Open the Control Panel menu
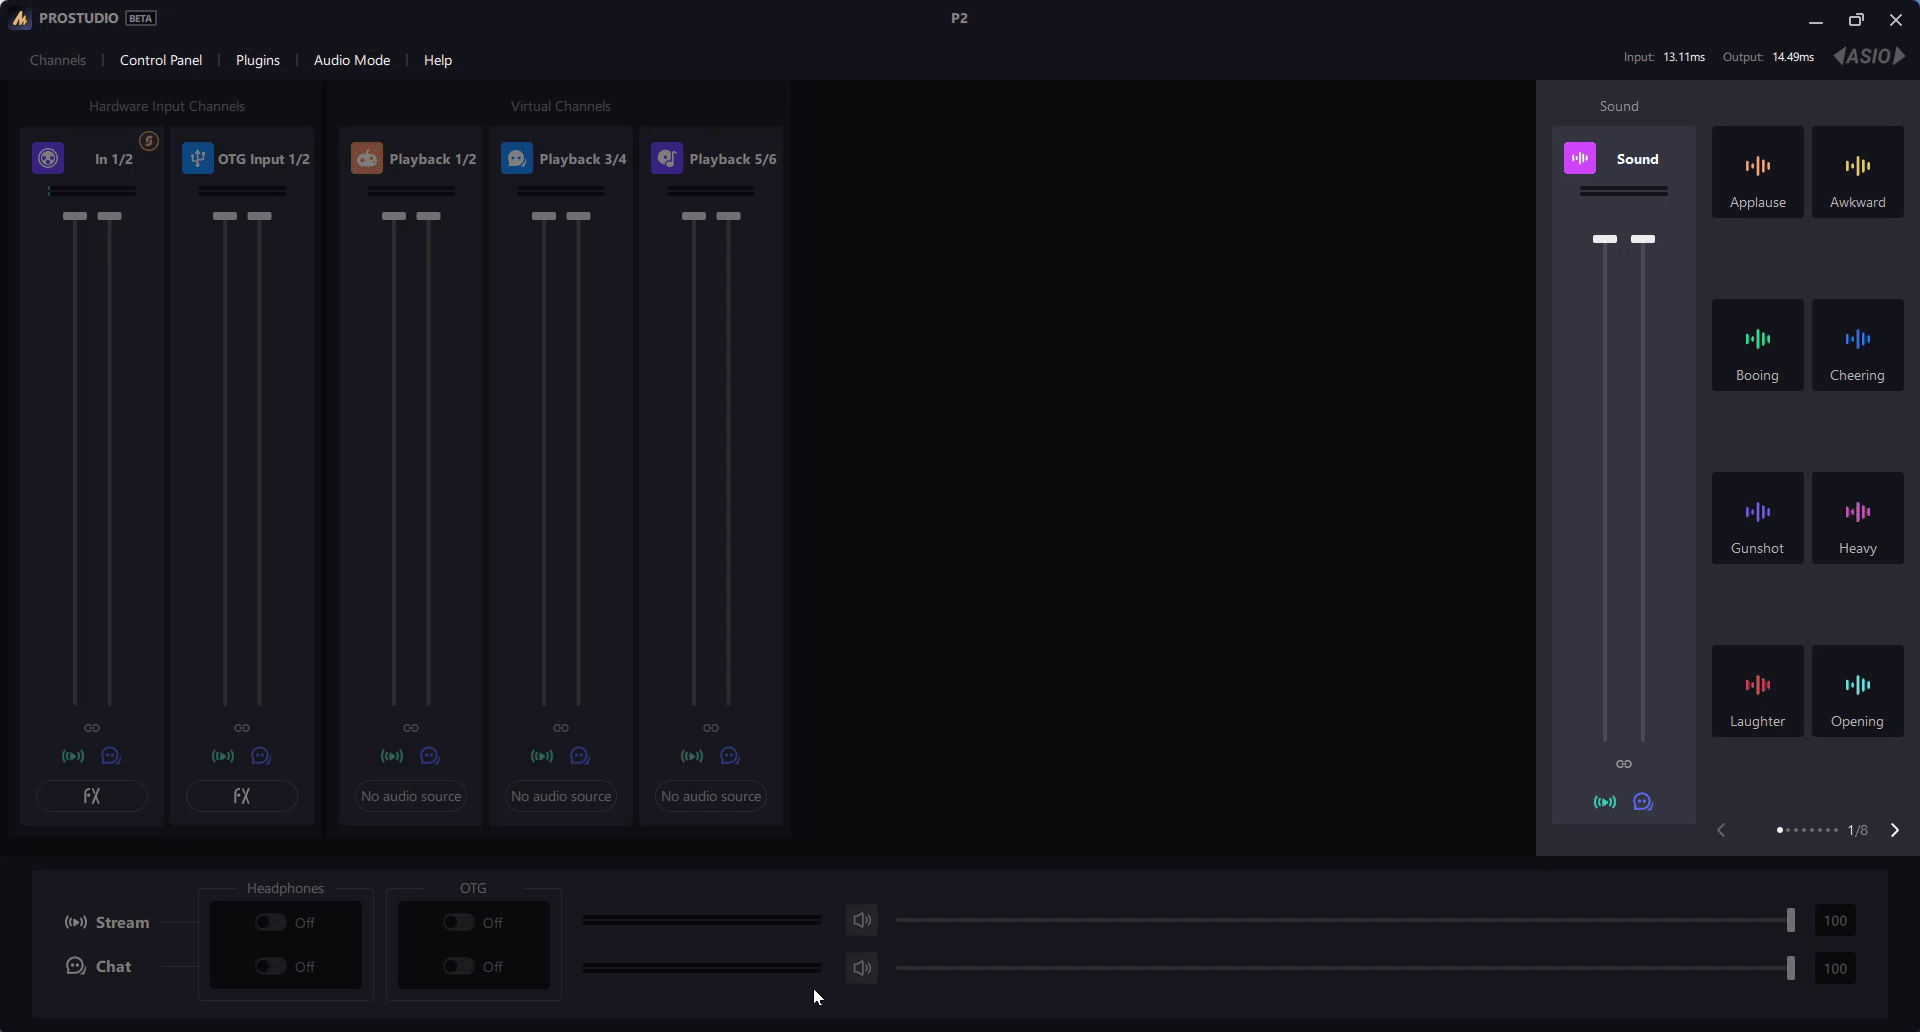This screenshot has width=1920, height=1032. [x=161, y=60]
